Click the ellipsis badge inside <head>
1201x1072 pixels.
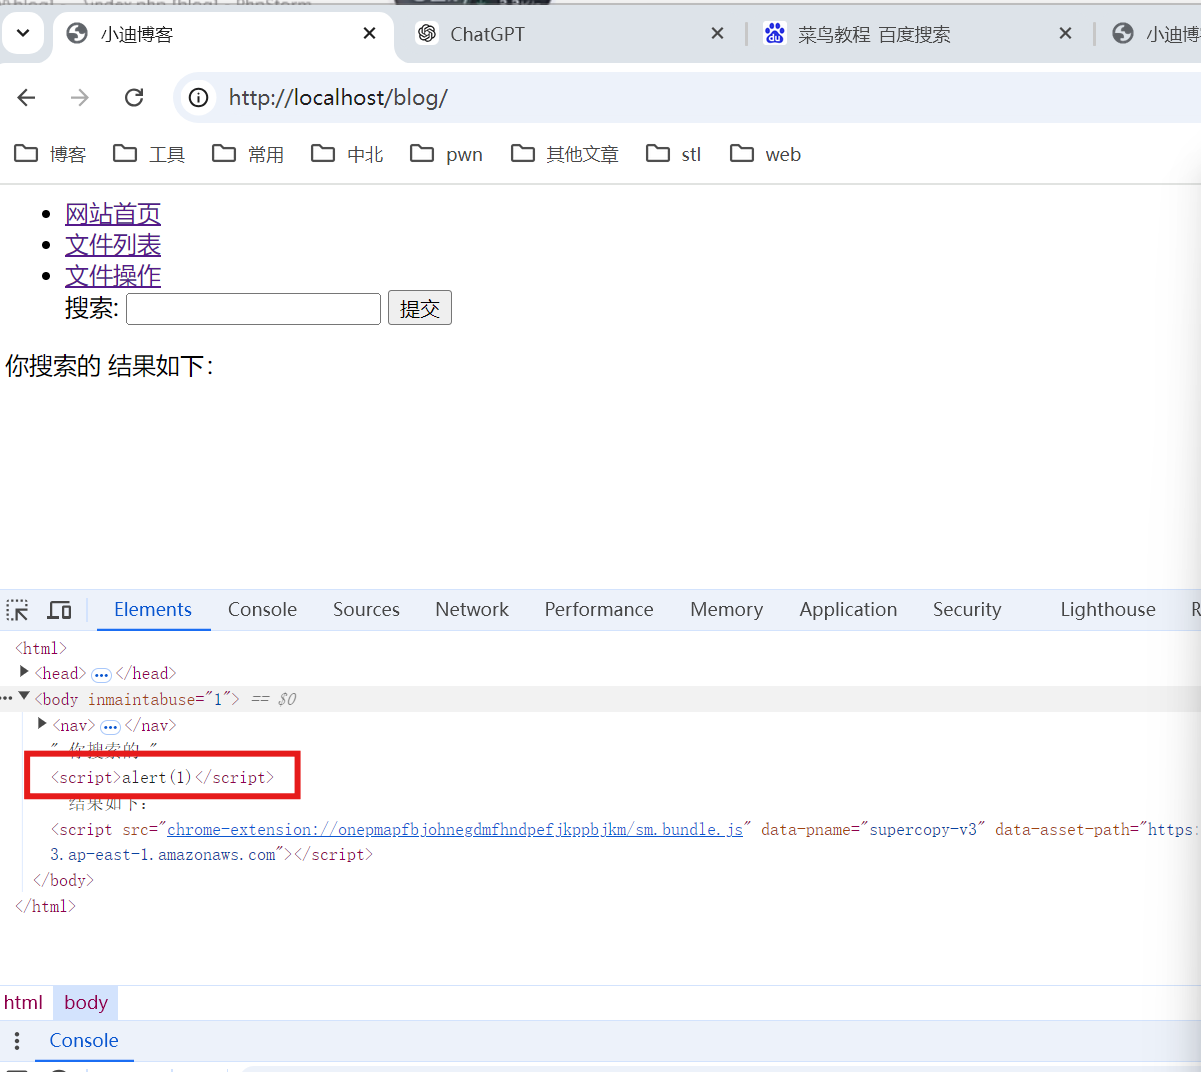(101, 675)
